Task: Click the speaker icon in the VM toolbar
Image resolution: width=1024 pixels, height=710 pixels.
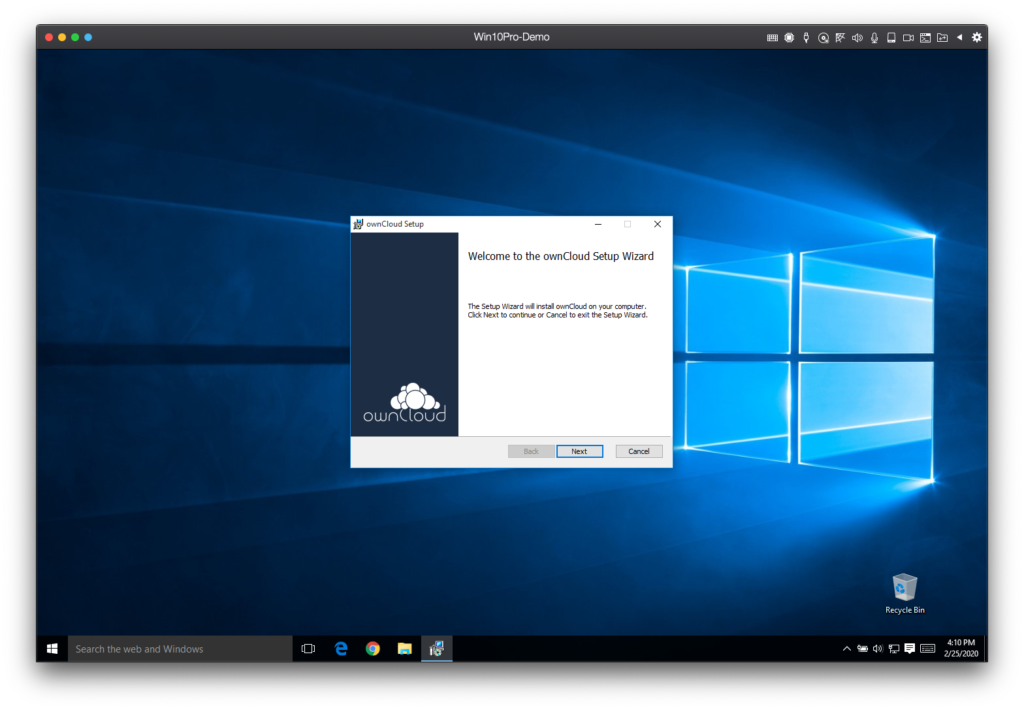Action: pyautogui.click(x=857, y=38)
